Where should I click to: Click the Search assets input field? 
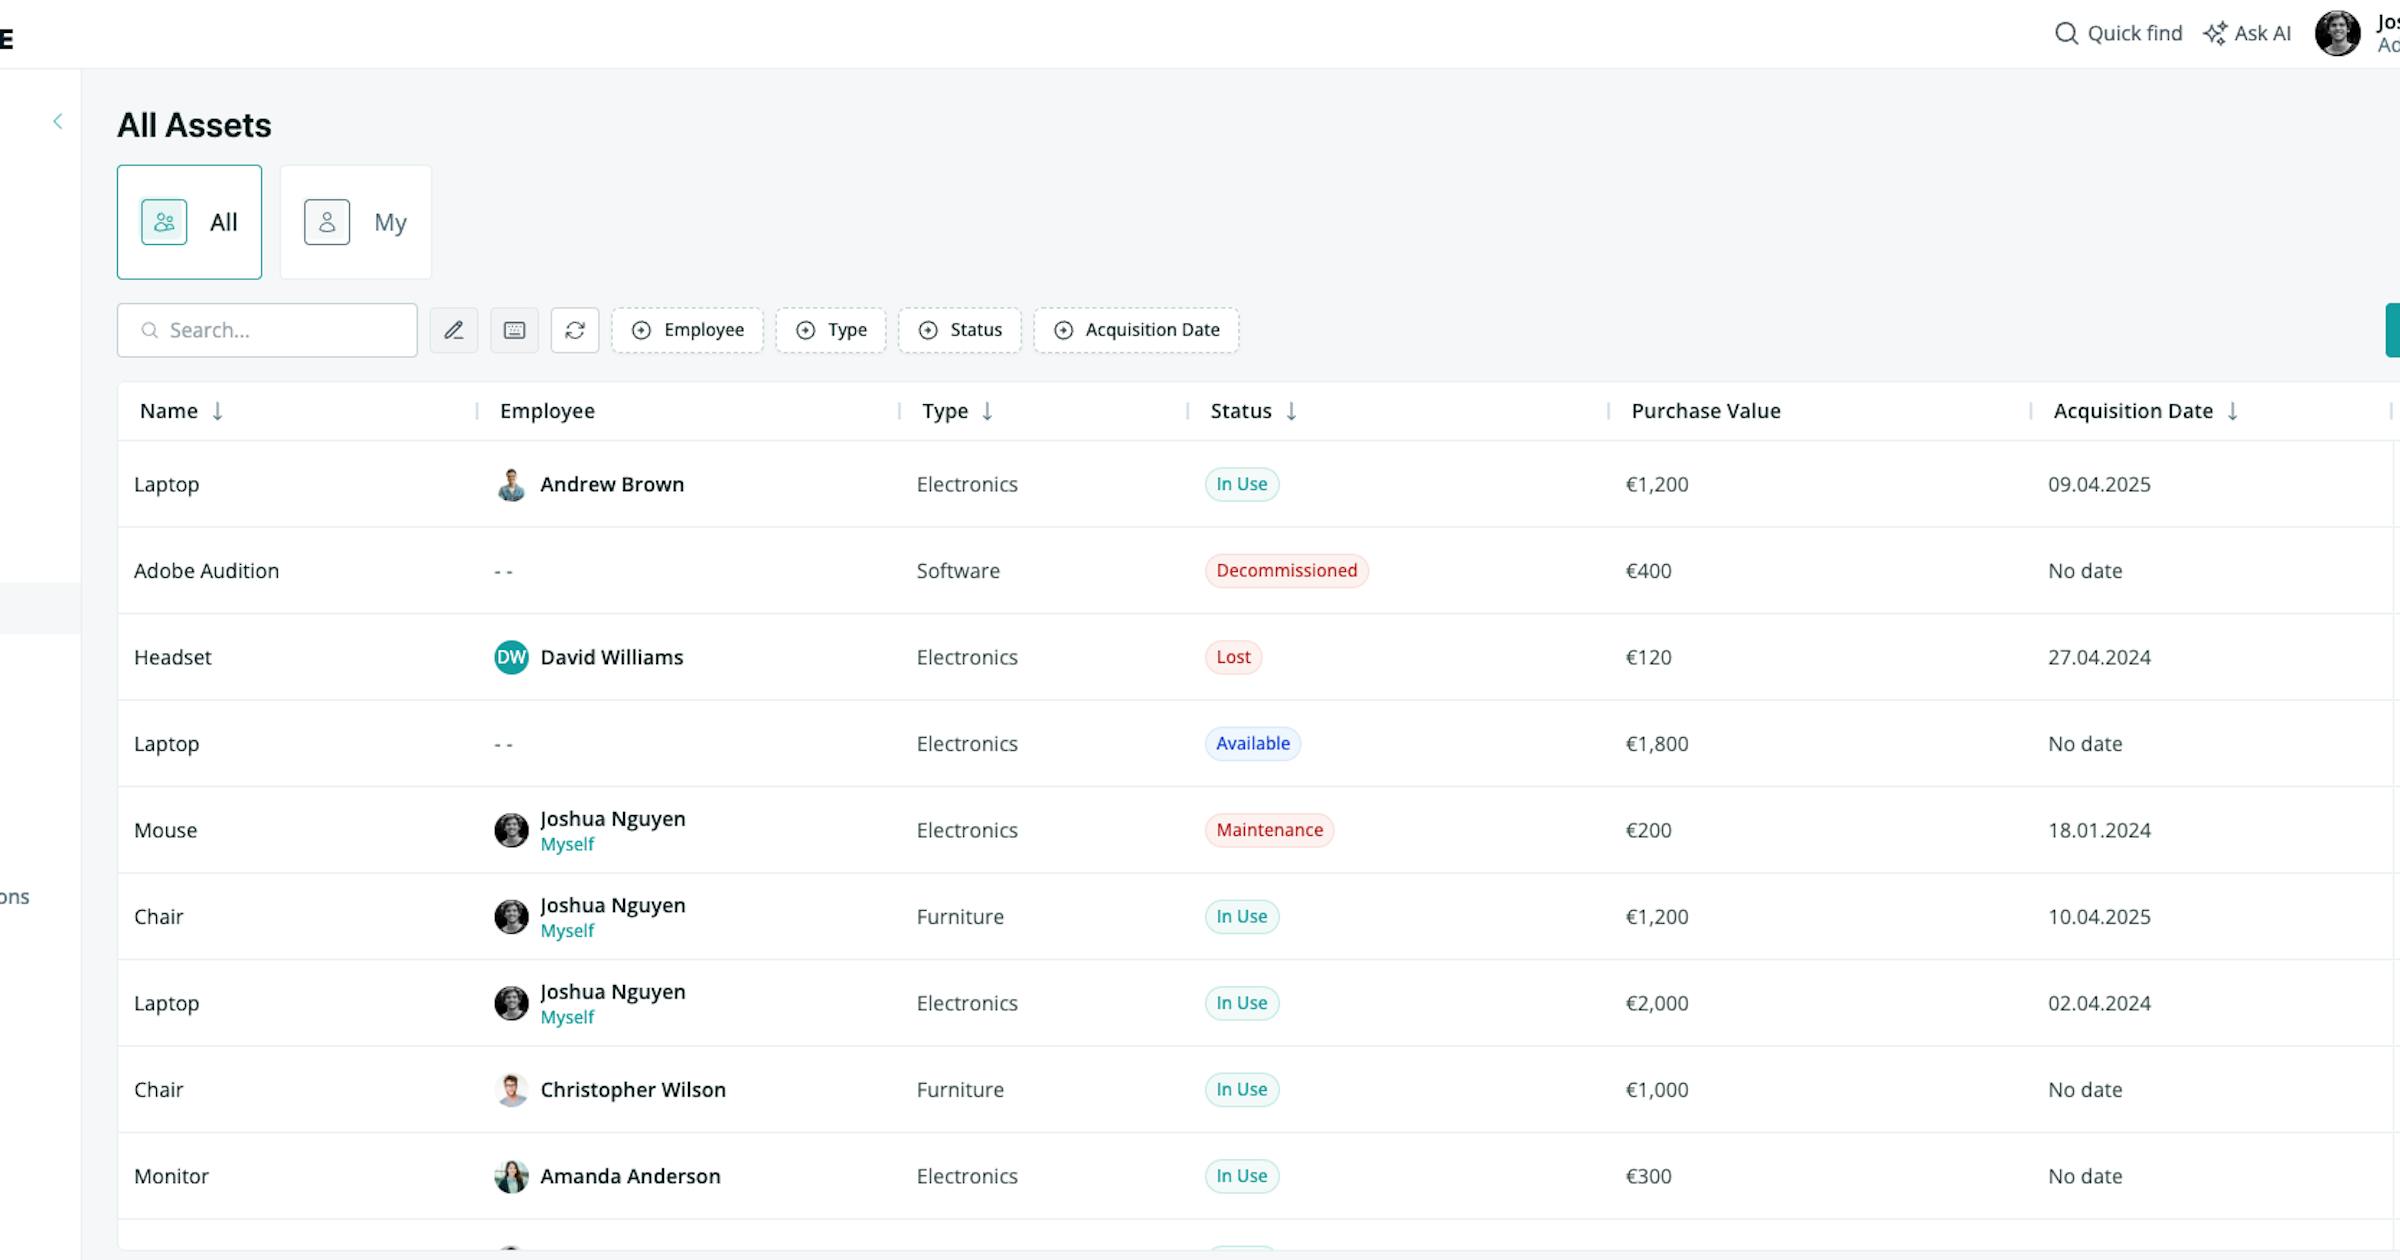267,330
